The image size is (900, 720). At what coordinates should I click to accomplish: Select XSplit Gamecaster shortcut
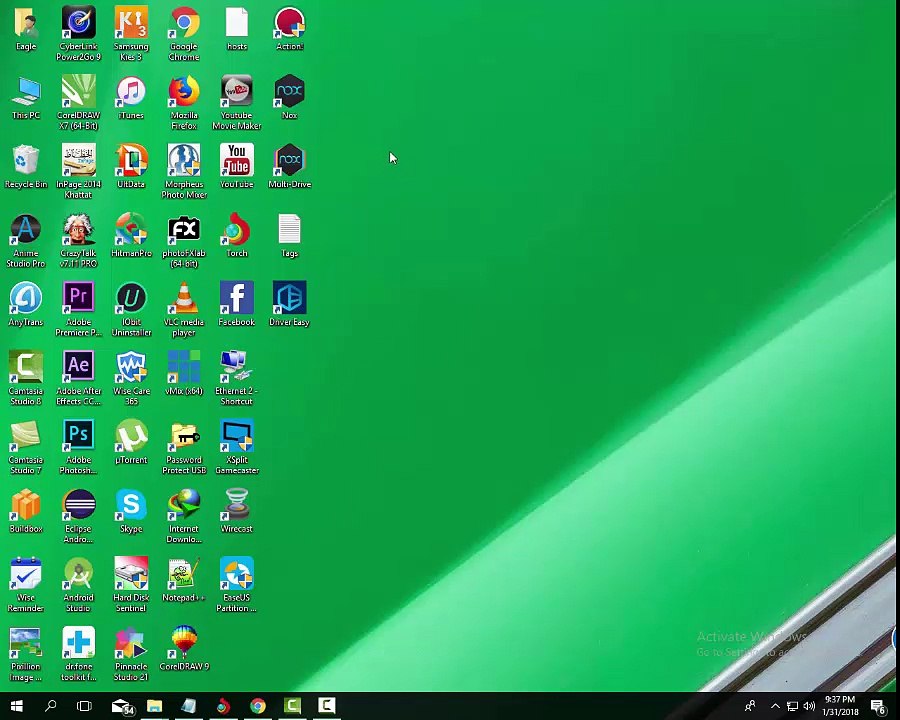236,436
